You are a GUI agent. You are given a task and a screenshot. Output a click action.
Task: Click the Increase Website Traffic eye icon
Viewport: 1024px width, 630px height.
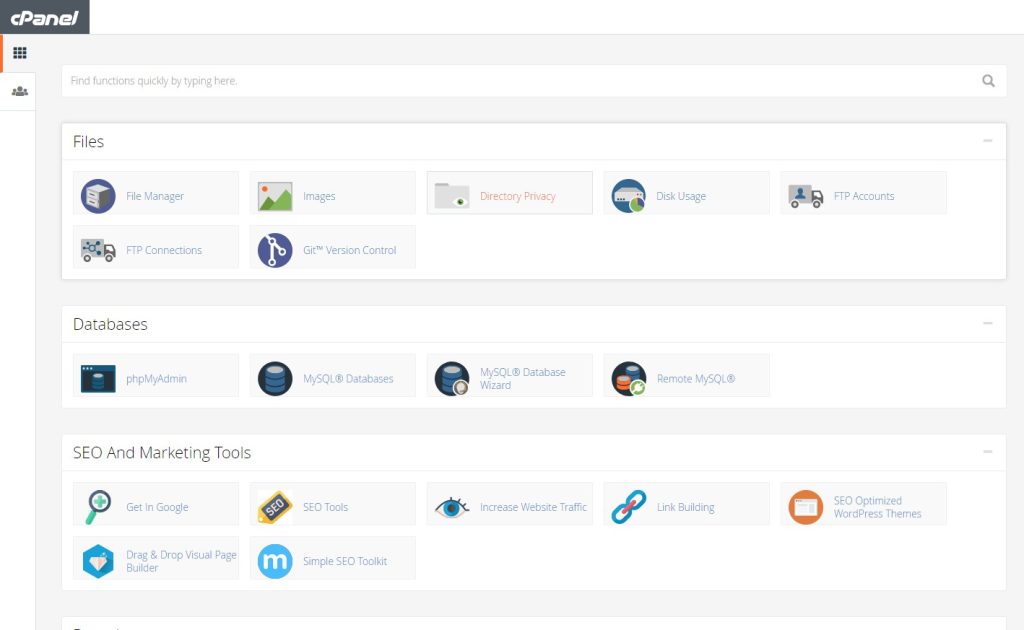[452, 507]
